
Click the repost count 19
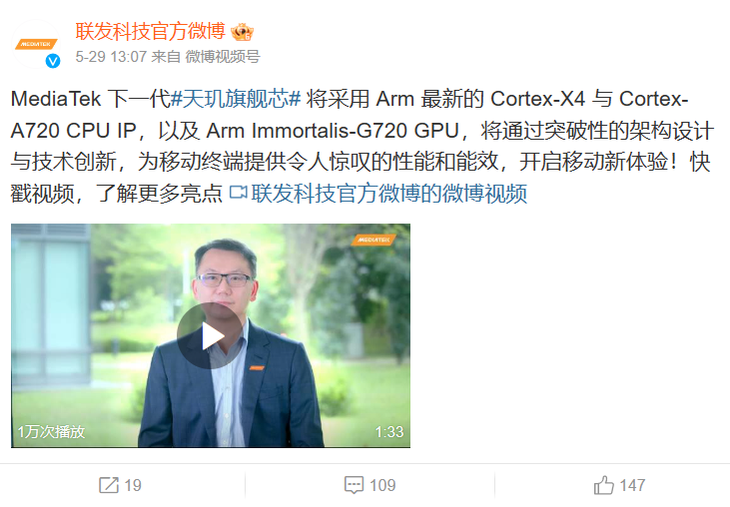tap(133, 485)
